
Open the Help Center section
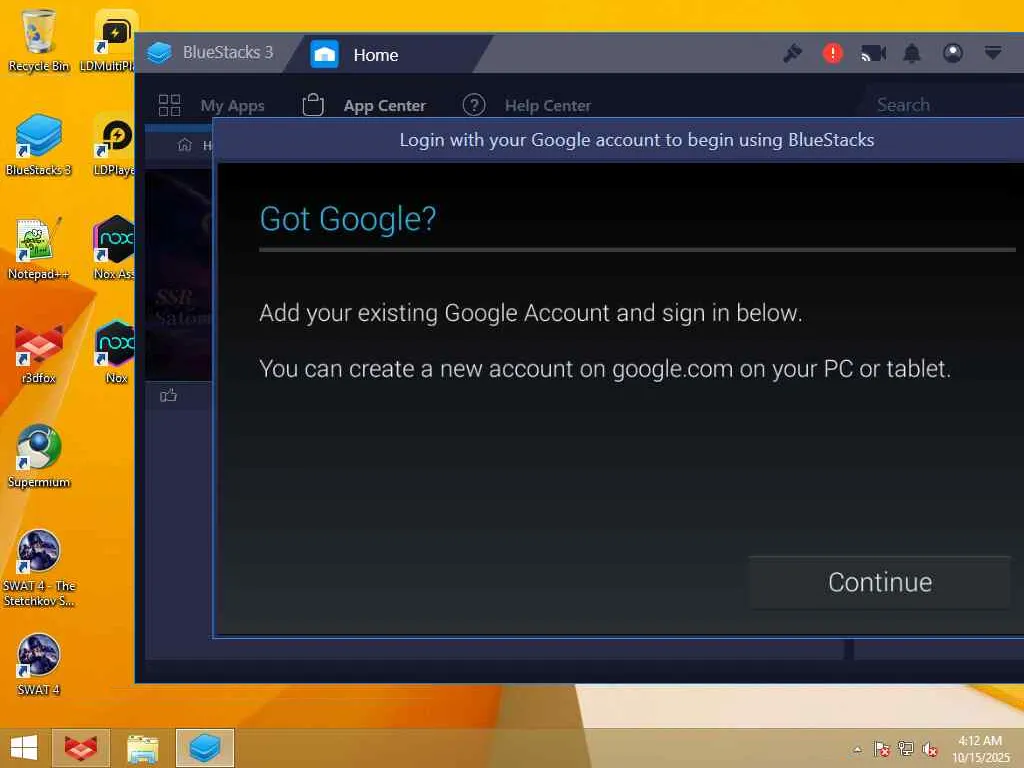pos(548,106)
